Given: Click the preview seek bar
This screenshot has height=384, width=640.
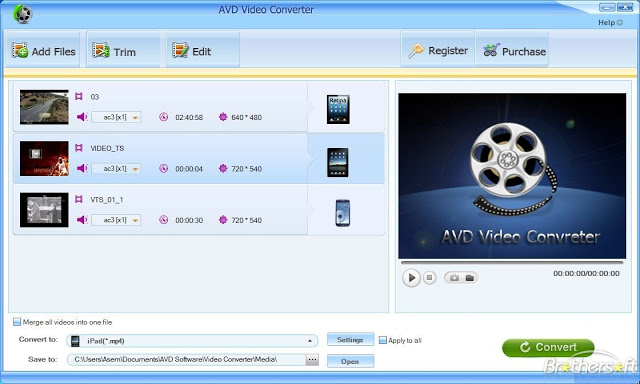Looking at the screenshot, I should [512, 263].
